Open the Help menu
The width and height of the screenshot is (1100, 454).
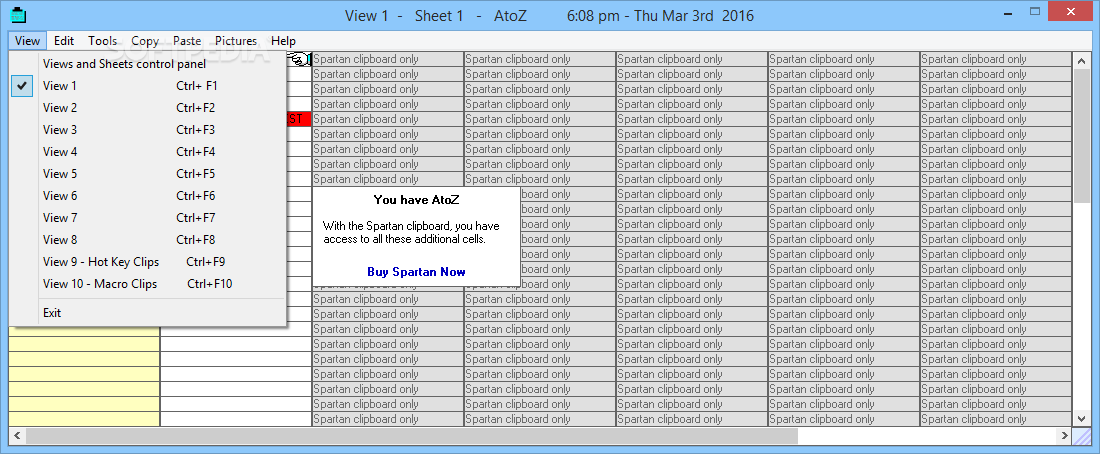[x=283, y=41]
